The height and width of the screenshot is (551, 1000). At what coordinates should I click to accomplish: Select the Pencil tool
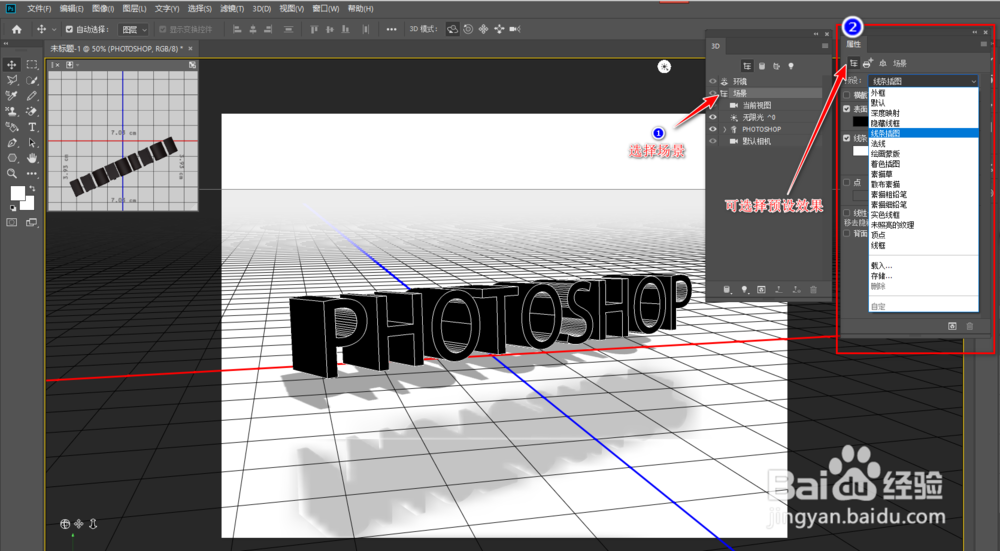(32, 96)
